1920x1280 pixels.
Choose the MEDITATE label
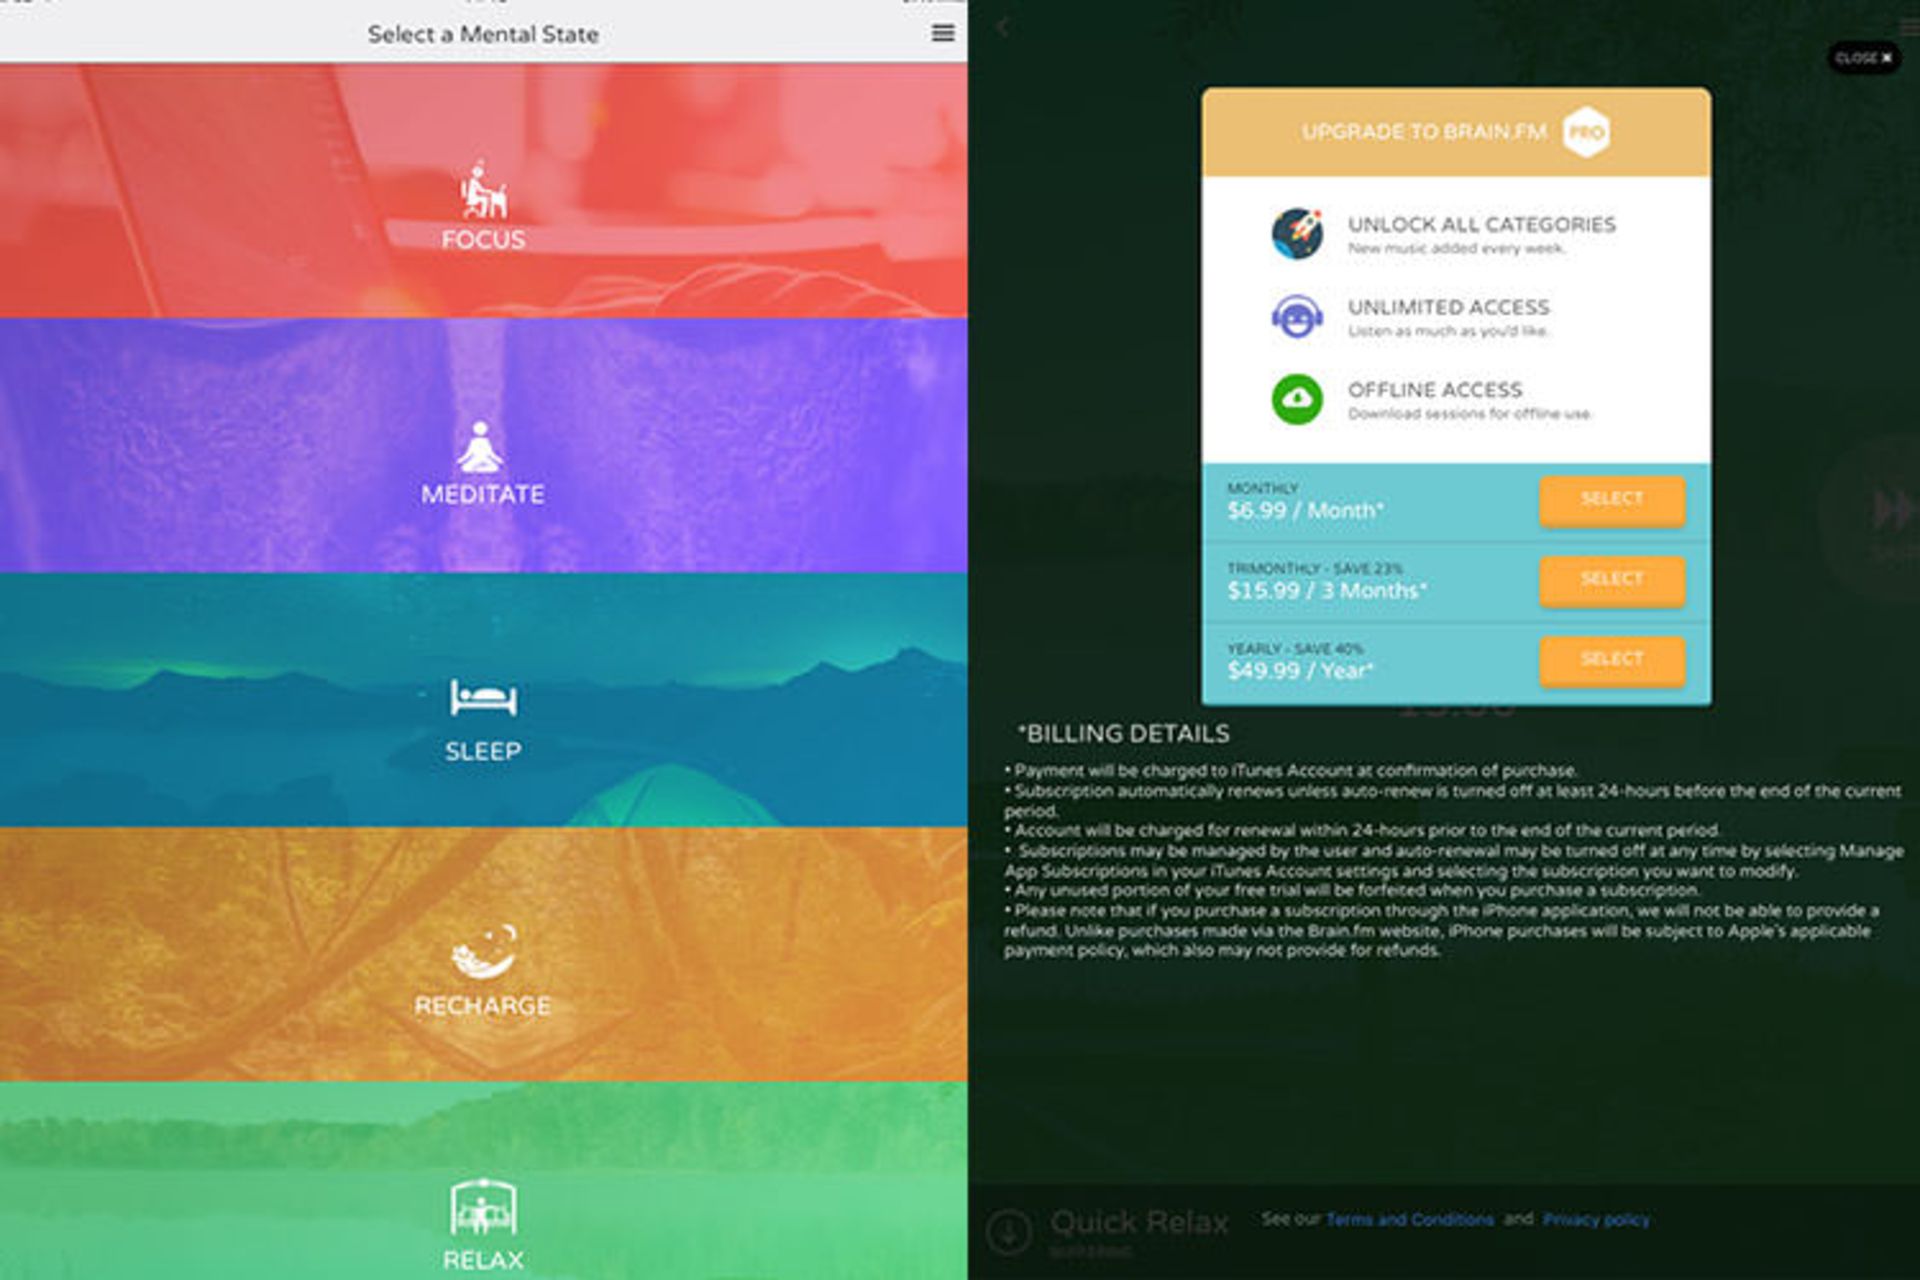(x=483, y=494)
